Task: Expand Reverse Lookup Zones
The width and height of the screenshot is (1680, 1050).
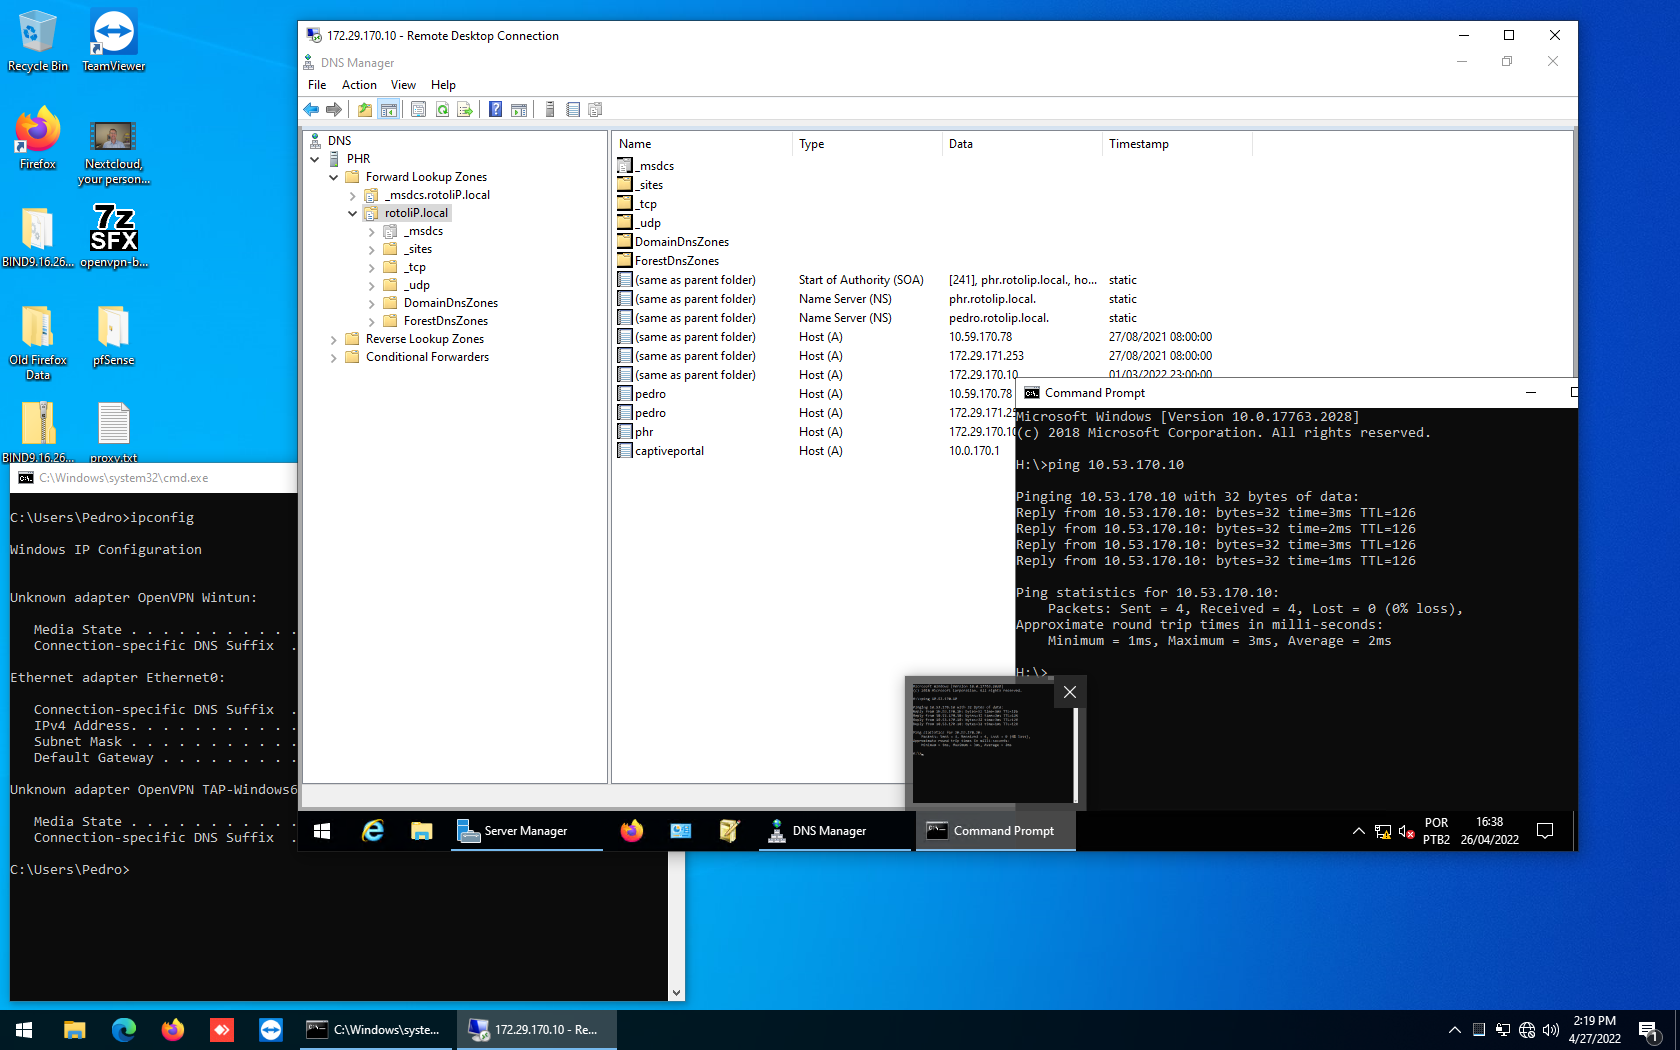Action: click(x=334, y=339)
